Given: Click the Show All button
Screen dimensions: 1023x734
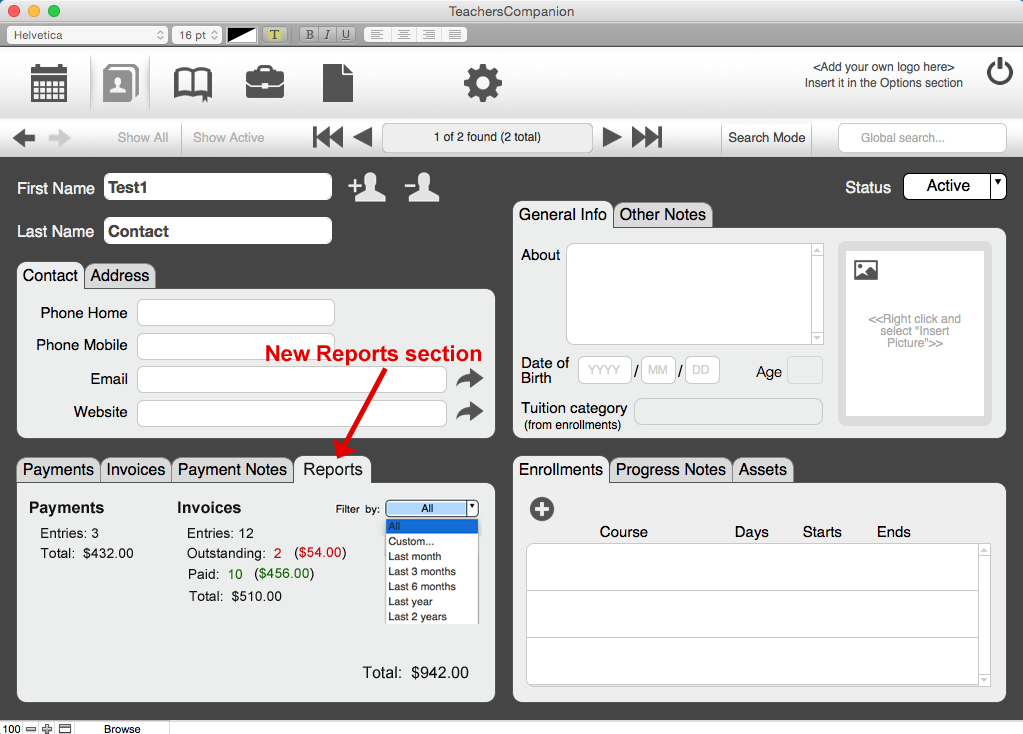Looking at the screenshot, I should [143, 138].
